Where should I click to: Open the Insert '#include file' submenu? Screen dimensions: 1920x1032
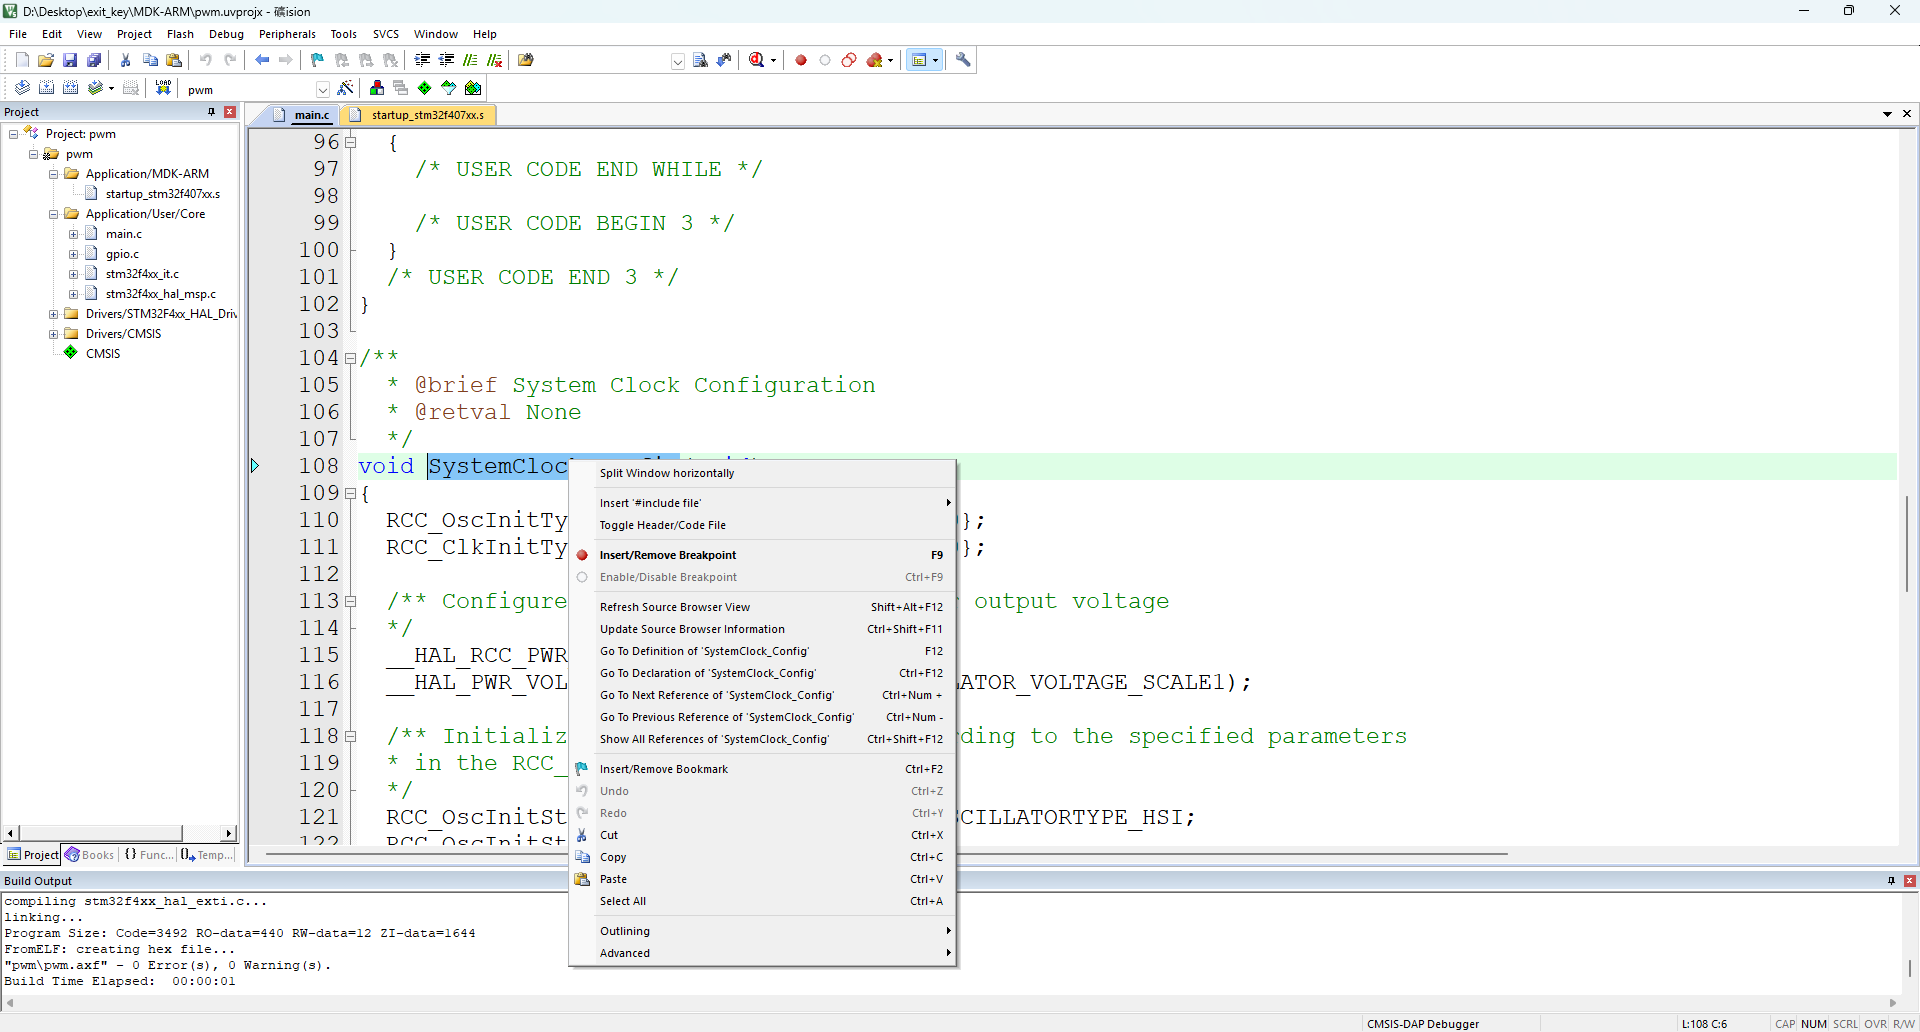(762, 503)
